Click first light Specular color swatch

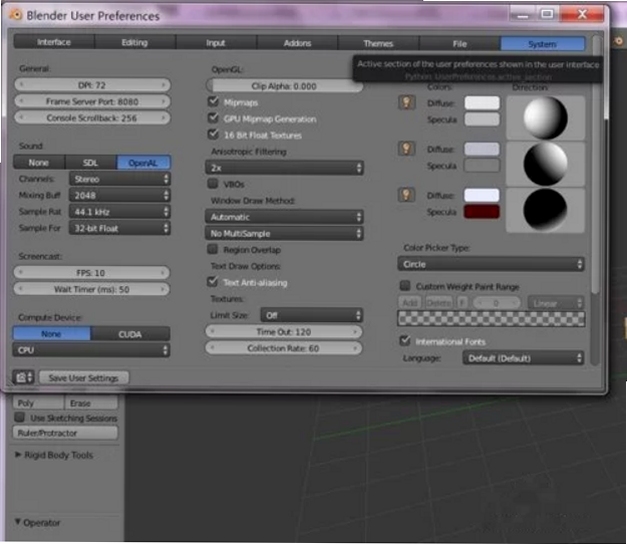482,119
